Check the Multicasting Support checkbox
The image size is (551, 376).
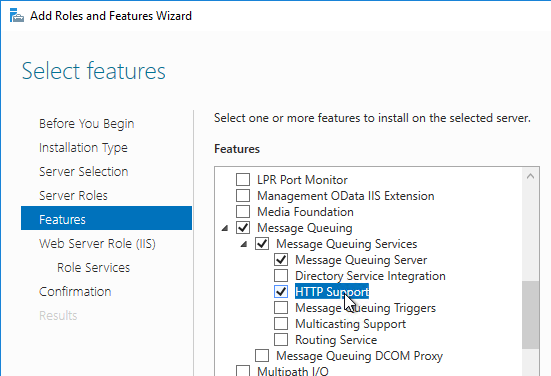coord(281,324)
